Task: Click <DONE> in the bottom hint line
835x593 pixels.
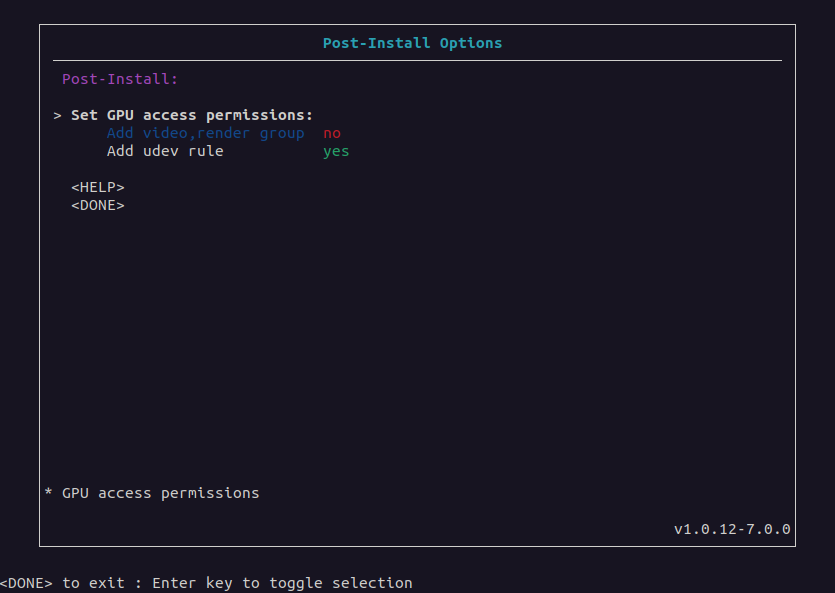Action: pos(27,583)
